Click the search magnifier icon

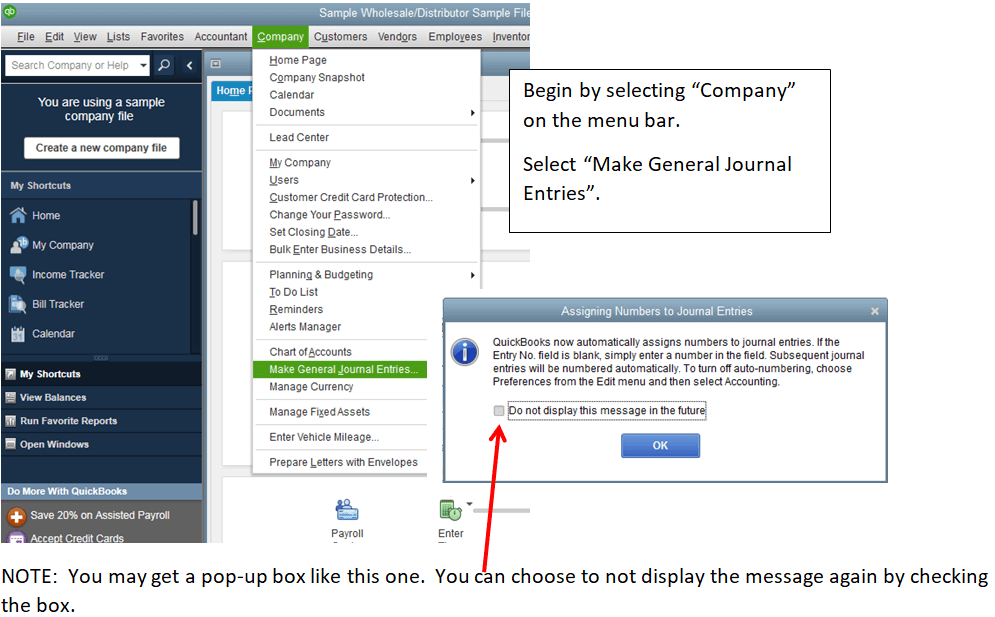pos(164,65)
